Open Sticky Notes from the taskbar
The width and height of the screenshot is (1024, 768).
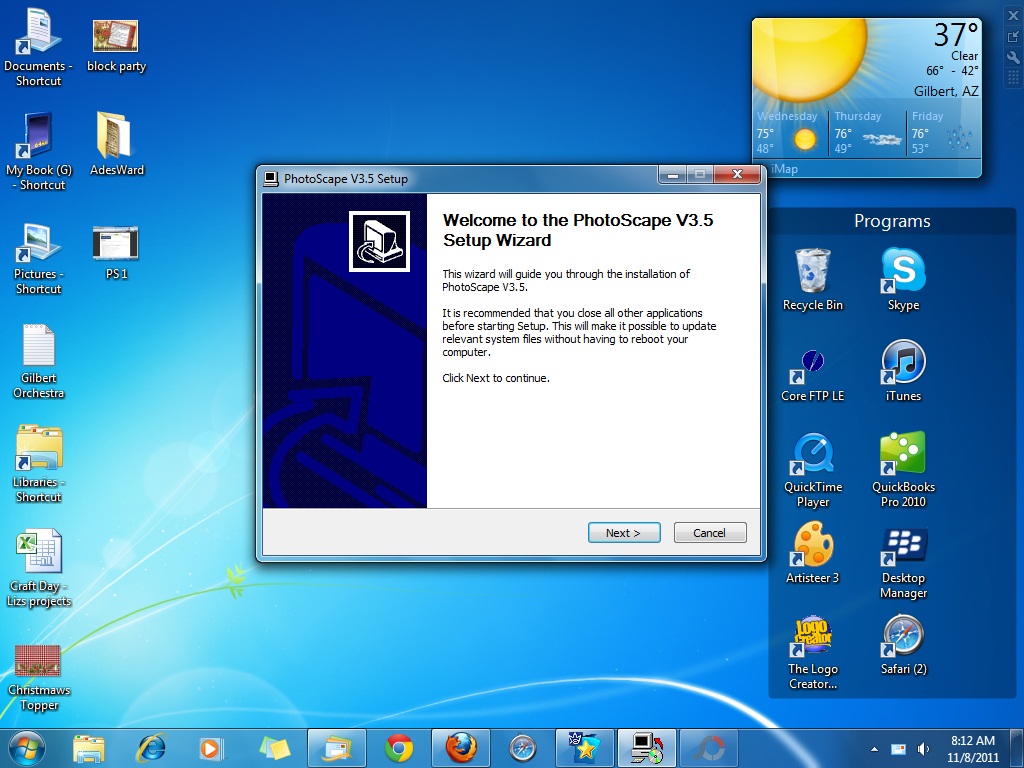coord(274,748)
